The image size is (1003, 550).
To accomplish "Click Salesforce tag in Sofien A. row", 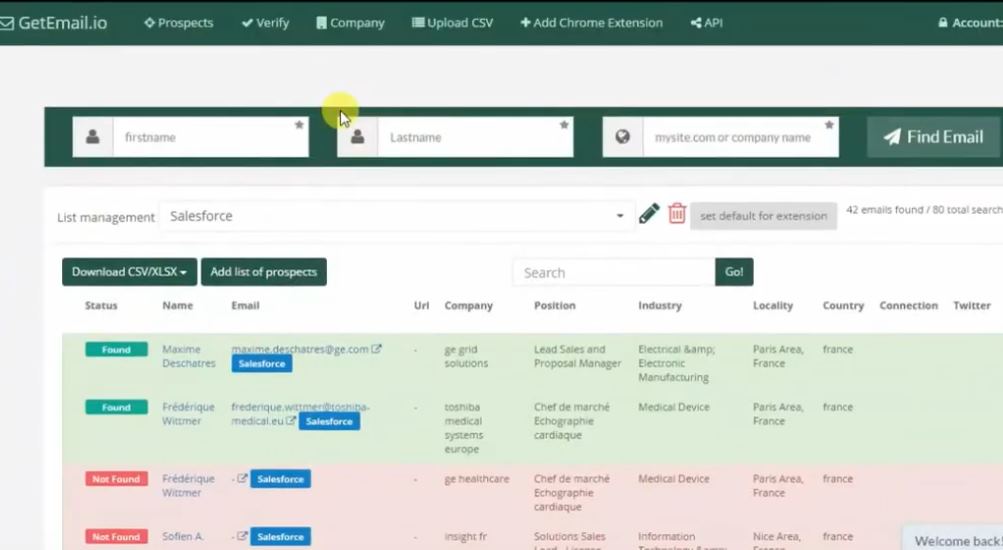I will click(x=281, y=537).
